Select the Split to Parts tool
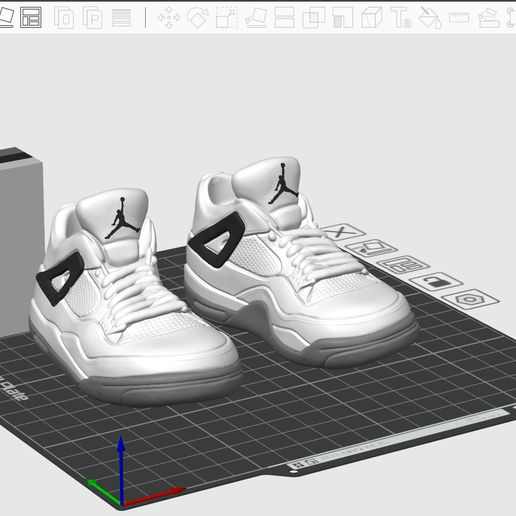Viewport: 516px width, 516px height. [x=92, y=18]
